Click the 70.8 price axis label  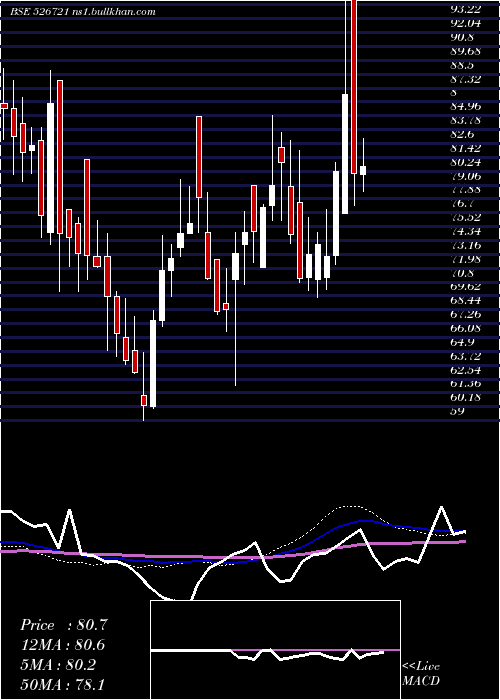(x=462, y=273)
